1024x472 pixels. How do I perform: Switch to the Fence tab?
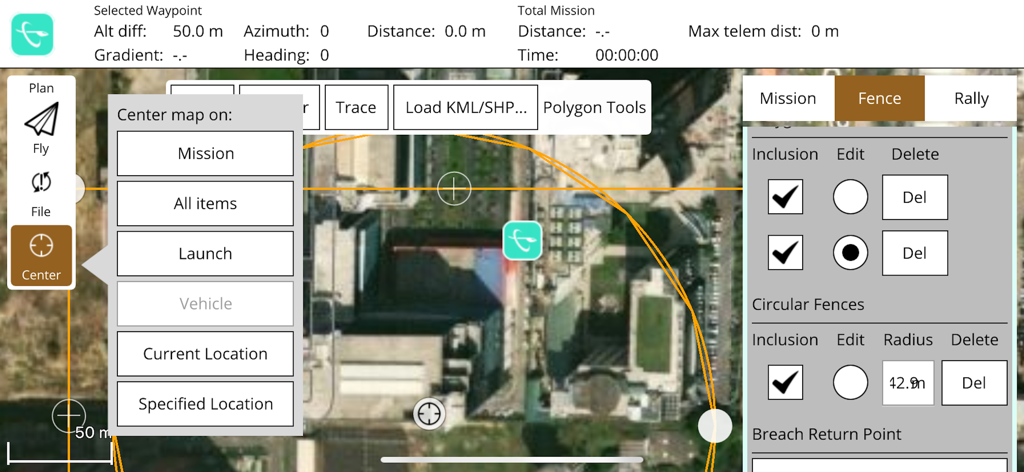point(880,99)
